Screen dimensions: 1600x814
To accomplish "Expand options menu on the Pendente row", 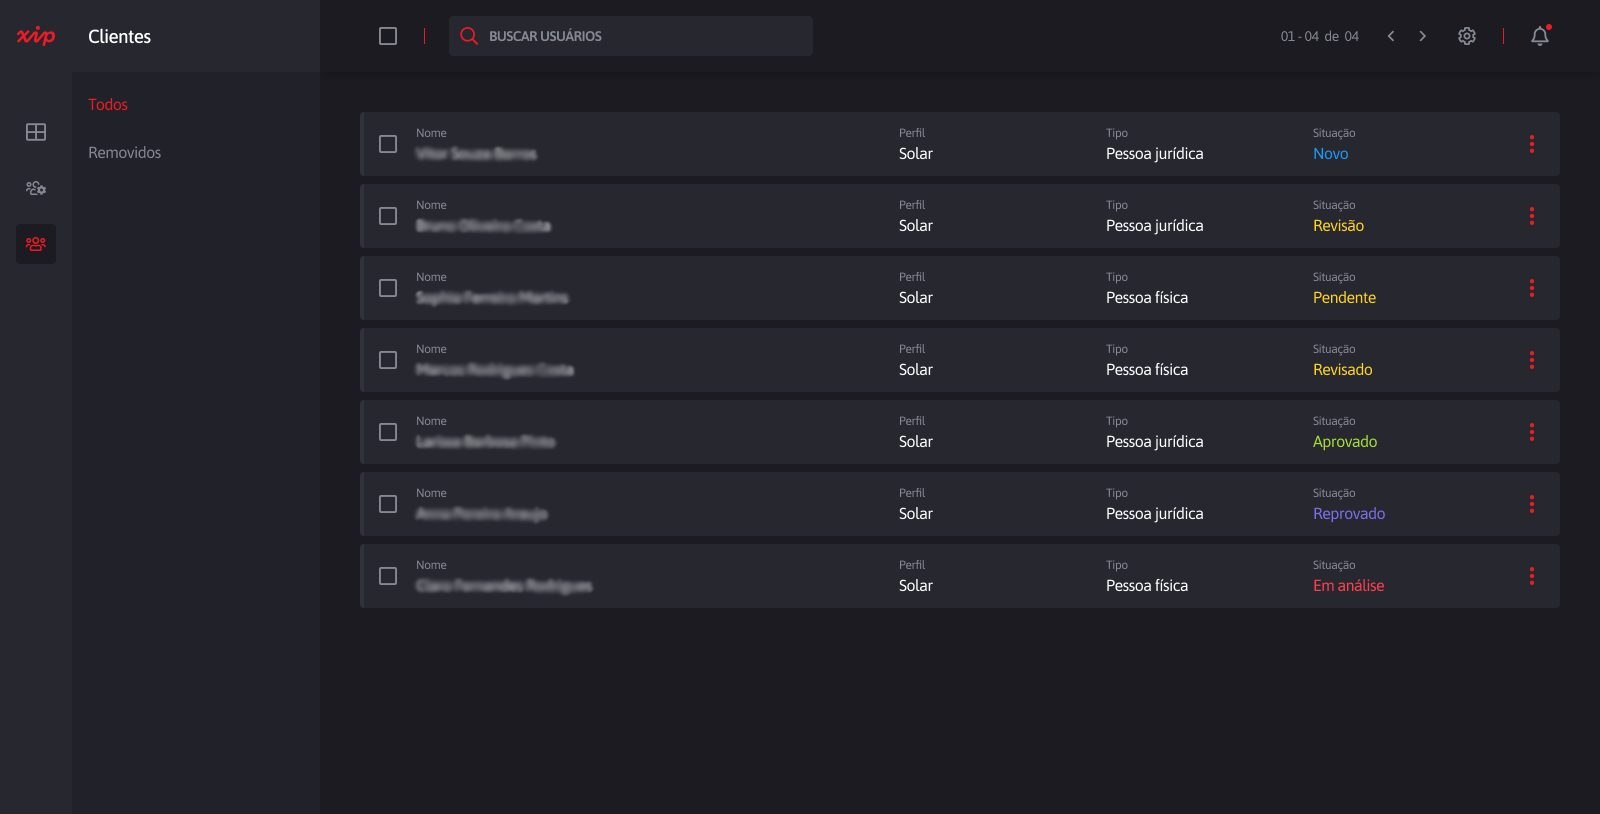I will (x=1531, y=288).
